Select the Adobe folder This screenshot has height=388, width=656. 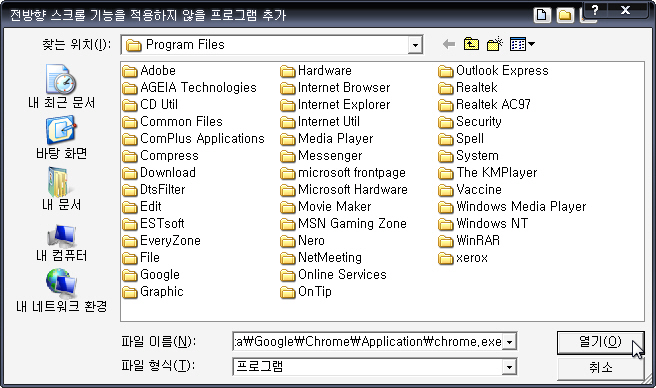point(149,71)
